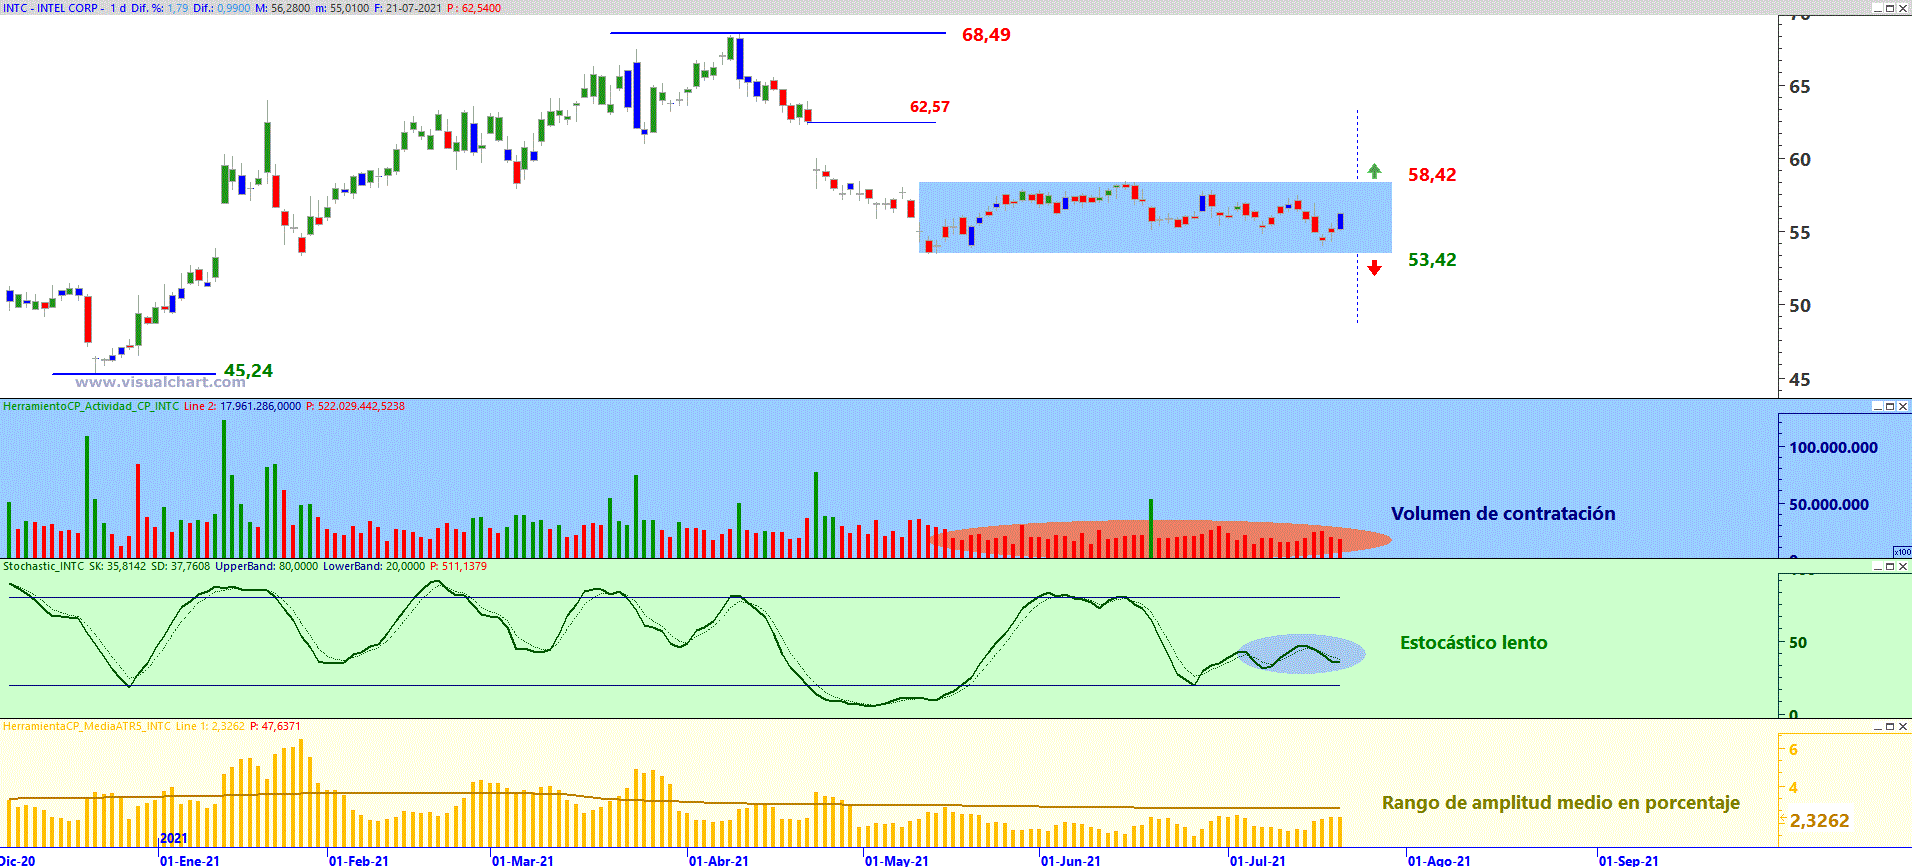This screenshot has height=867, width=1912.
Task: Click the 2,3262 ATR value label
Action: pos(1819,821)
